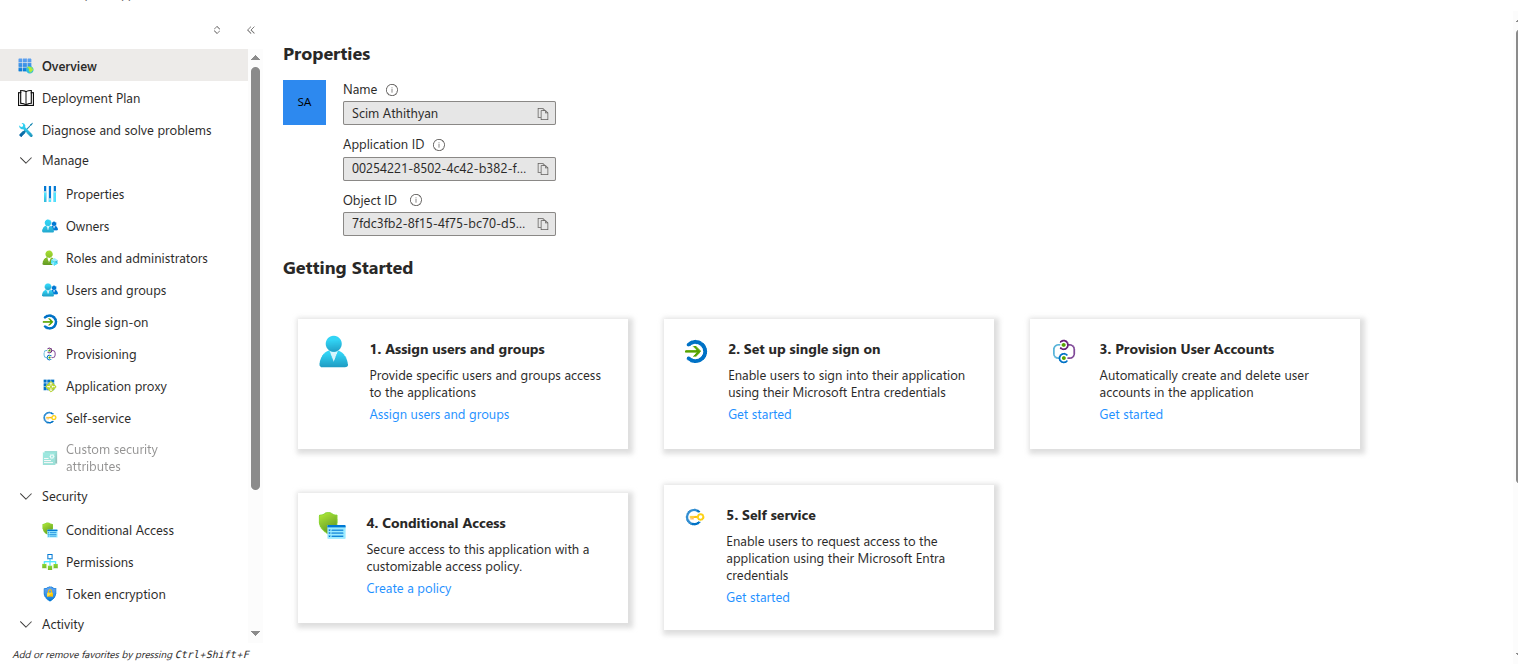The image size is (1518, 664).
Task: Click the Conditional Access card shield icon
Action: click(x=332, y=526)
